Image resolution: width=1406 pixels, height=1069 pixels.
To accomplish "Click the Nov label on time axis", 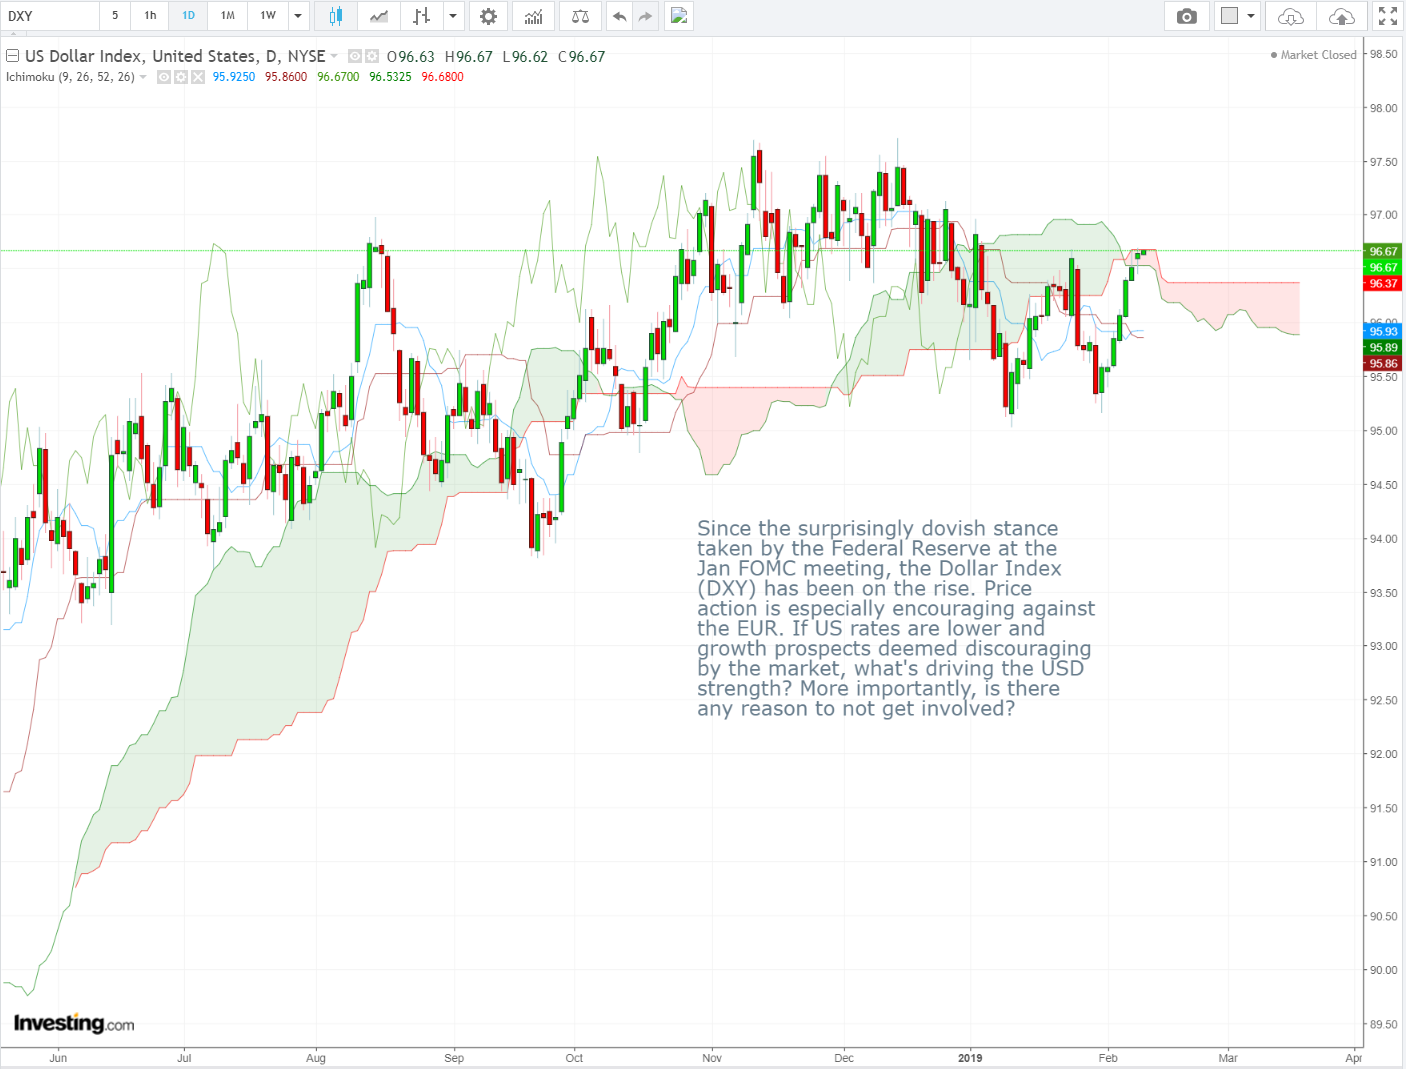I will (712, 1058).
